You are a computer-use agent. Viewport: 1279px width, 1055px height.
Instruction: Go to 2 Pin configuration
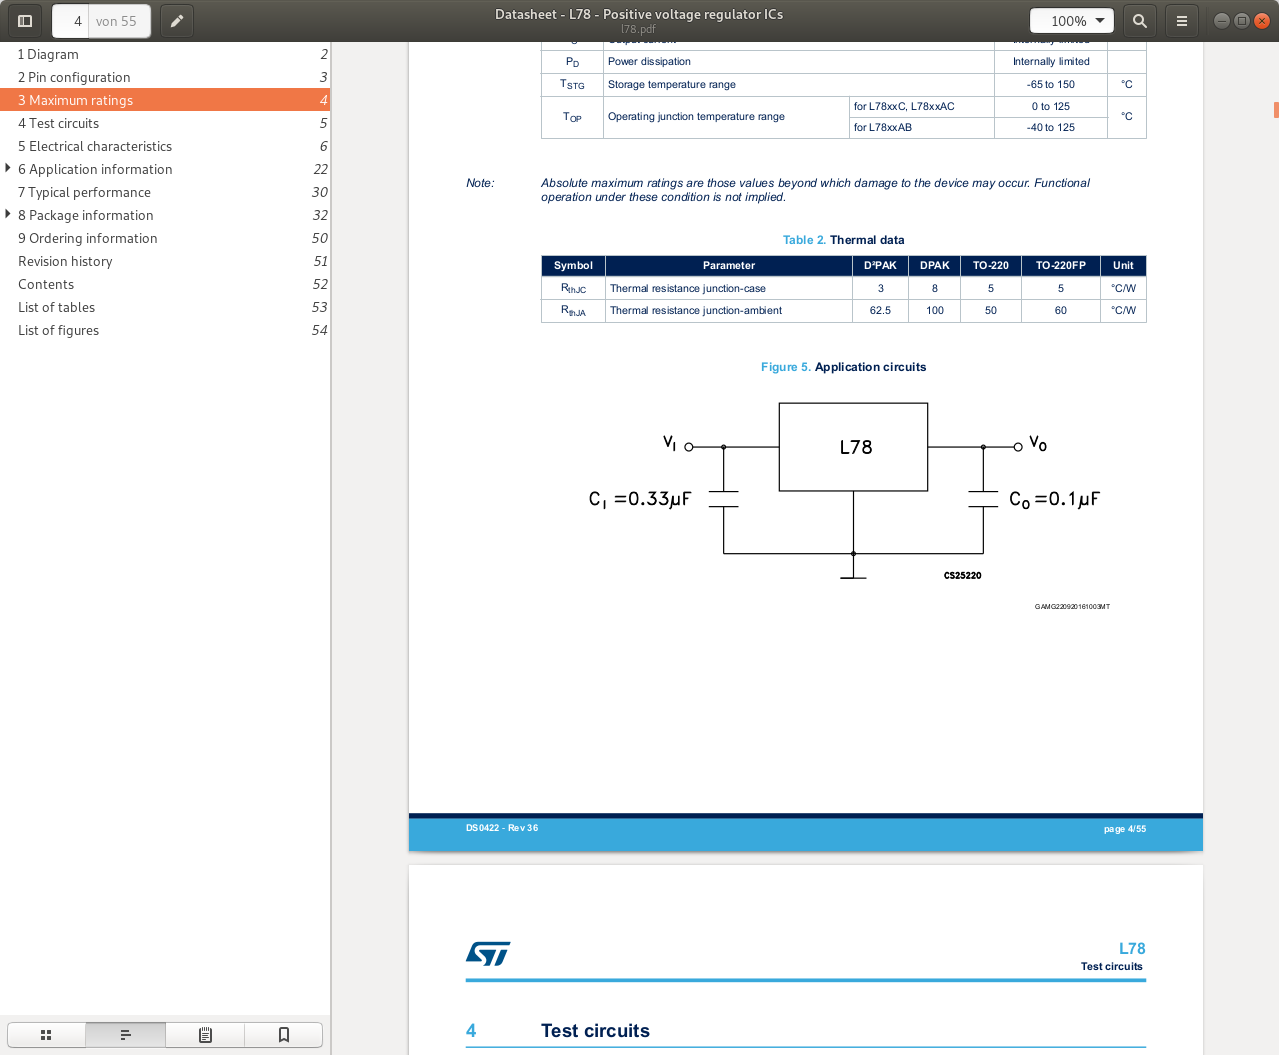(165, 77)
